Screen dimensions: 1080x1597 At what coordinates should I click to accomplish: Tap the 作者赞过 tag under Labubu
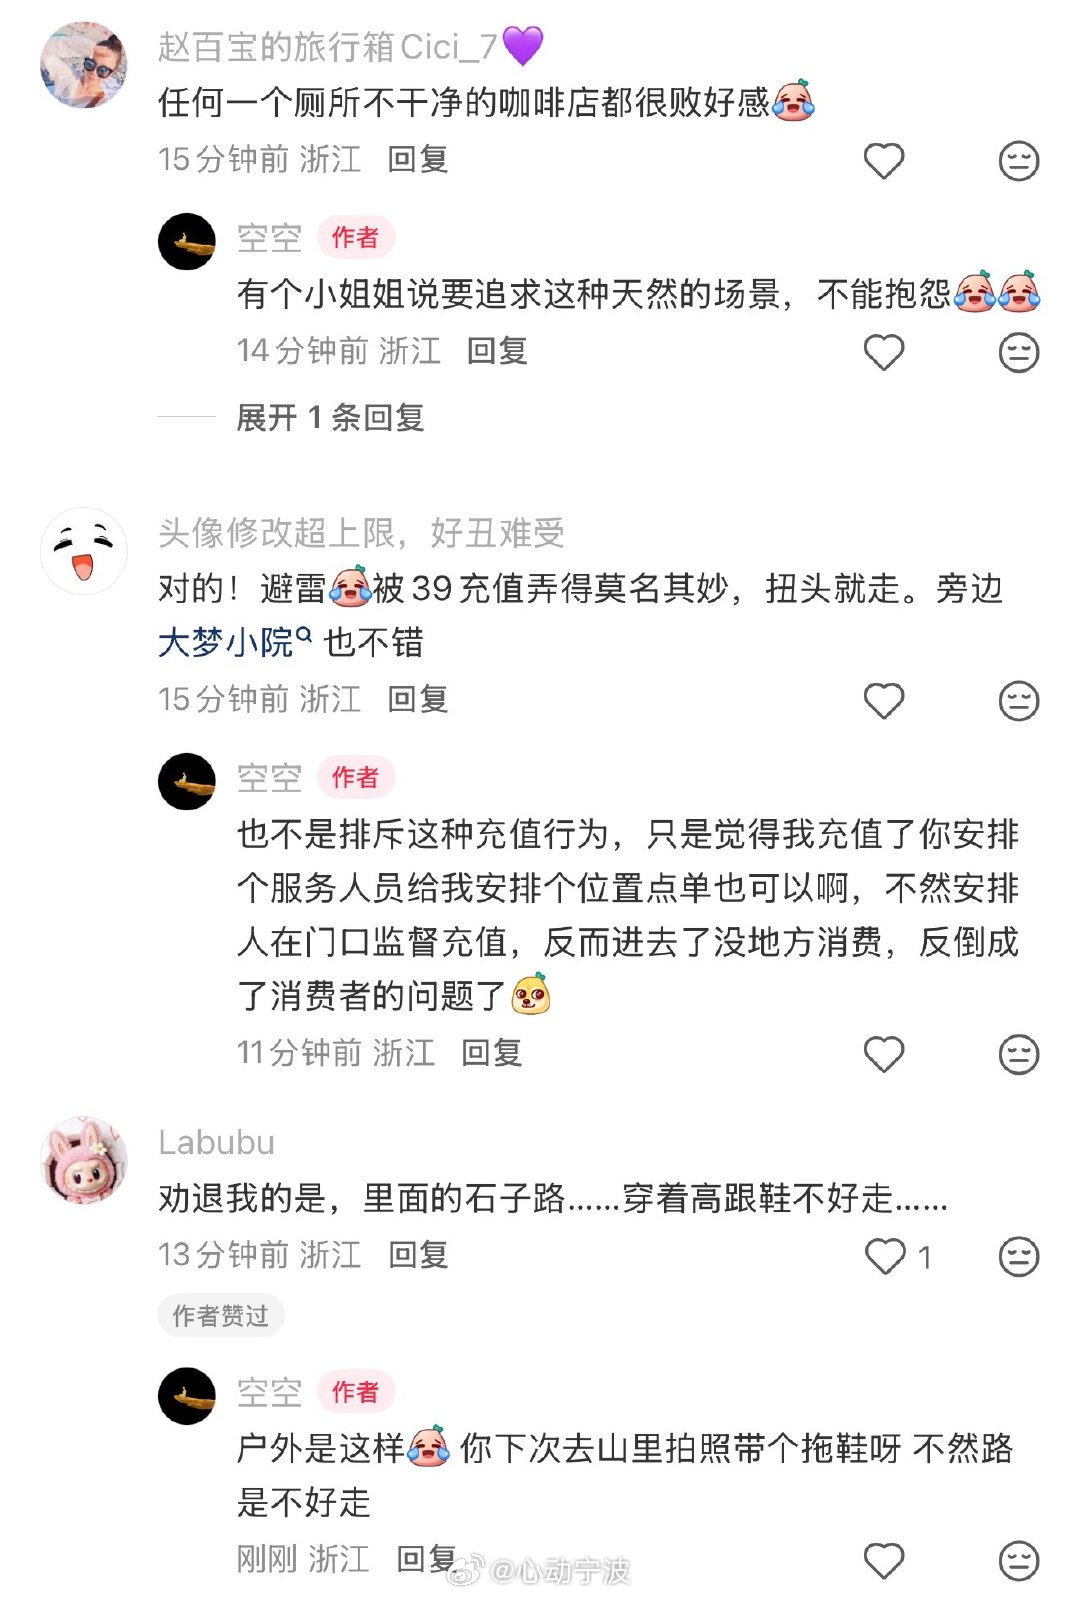[x=220, y=1315]
